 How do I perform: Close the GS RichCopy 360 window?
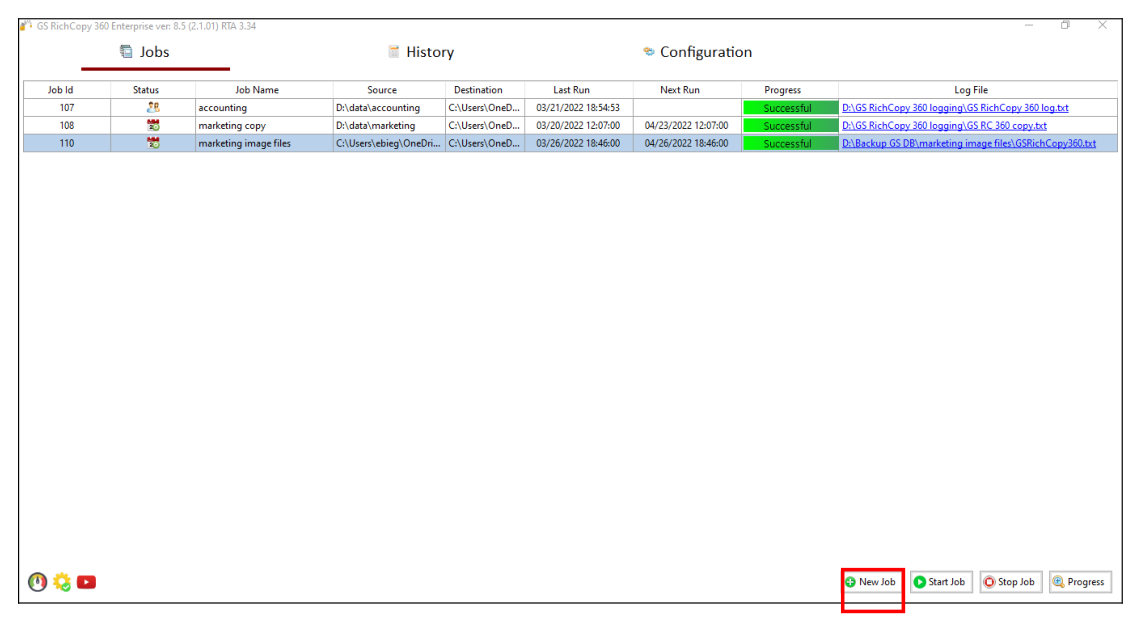coord(1102,25)
